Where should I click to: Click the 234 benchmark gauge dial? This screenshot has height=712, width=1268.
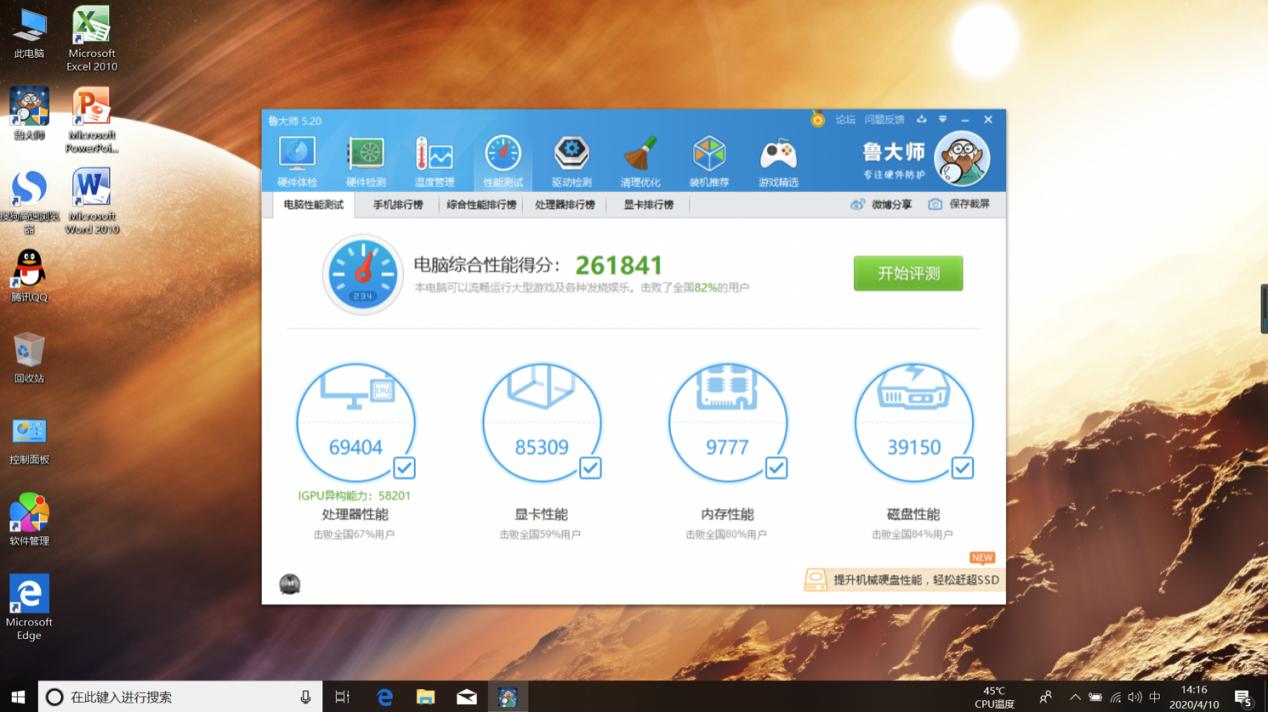coord(362,272)
